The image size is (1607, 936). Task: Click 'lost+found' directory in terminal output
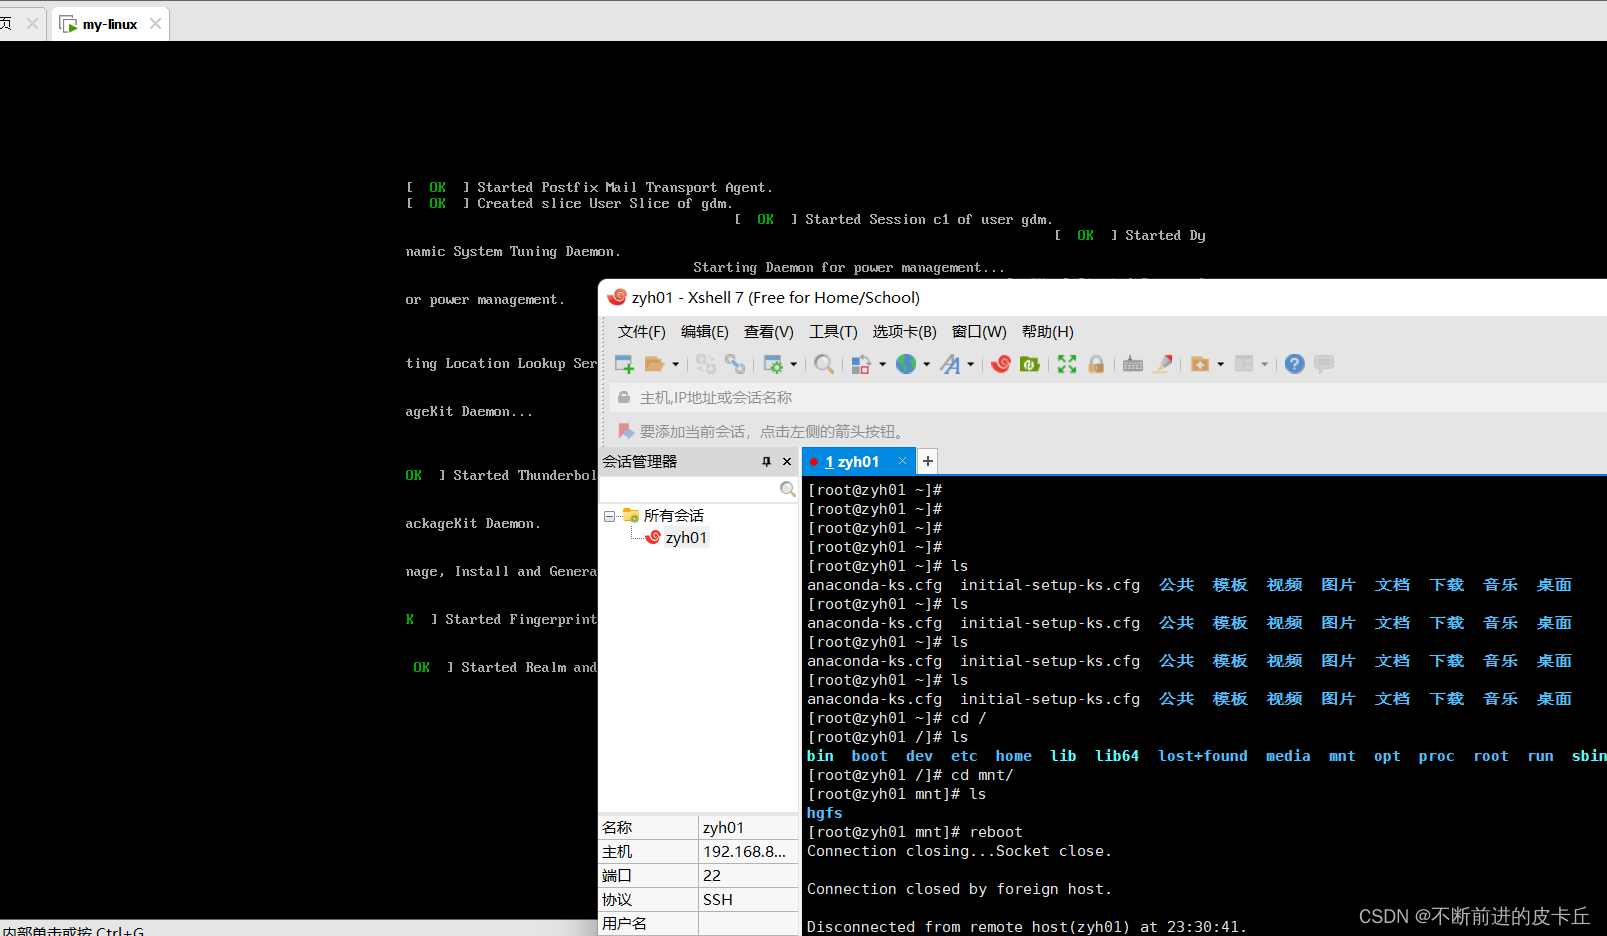tap(1203, 756)
